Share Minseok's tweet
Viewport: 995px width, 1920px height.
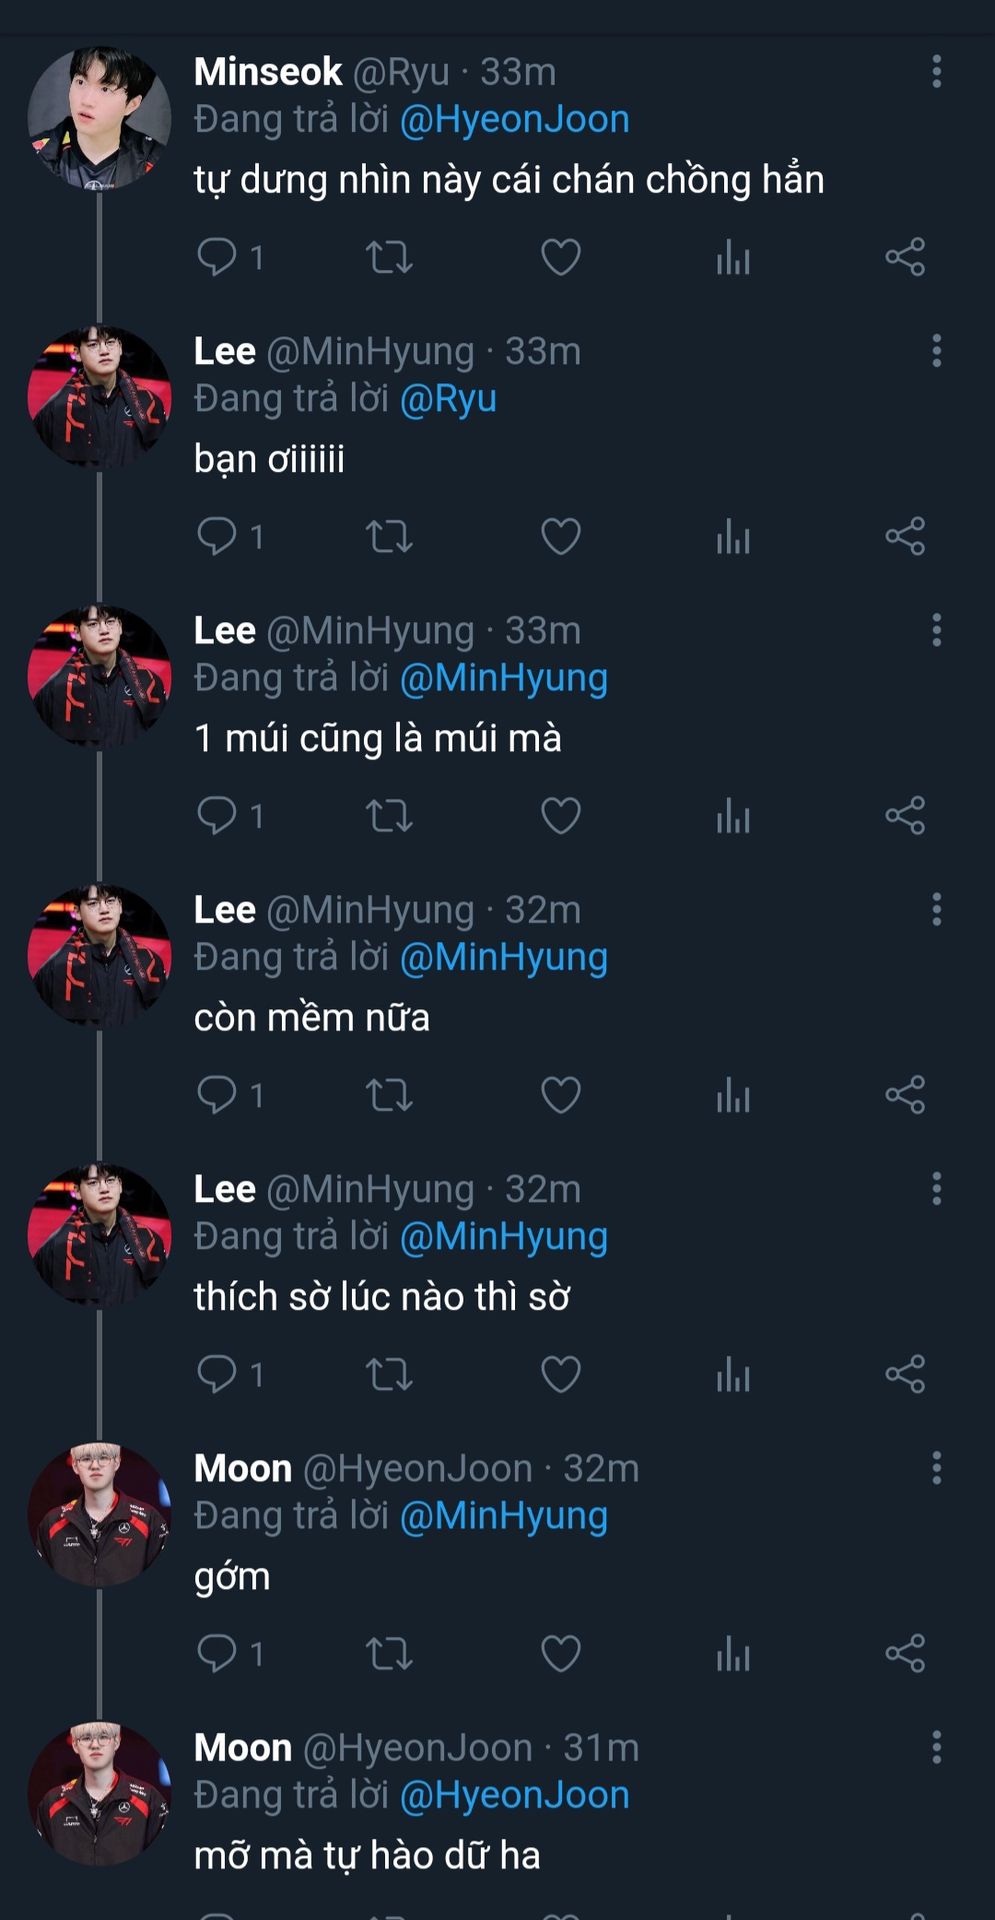[905, 257]
